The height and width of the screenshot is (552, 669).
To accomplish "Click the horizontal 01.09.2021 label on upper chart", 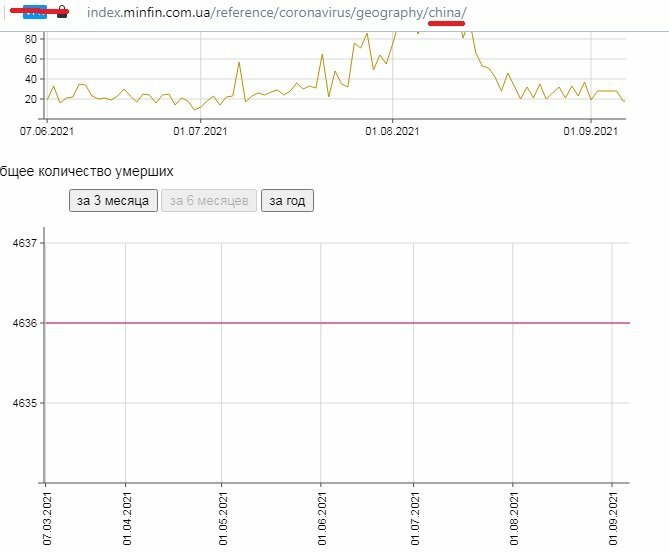I will point(590,131).
